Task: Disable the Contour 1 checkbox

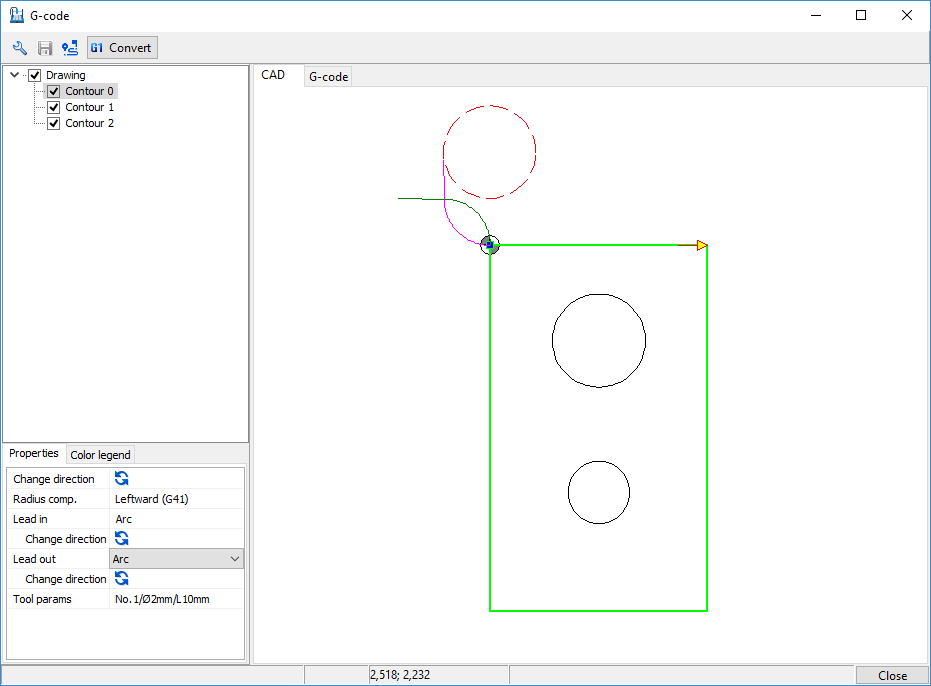Action: (x=54, y=107)
